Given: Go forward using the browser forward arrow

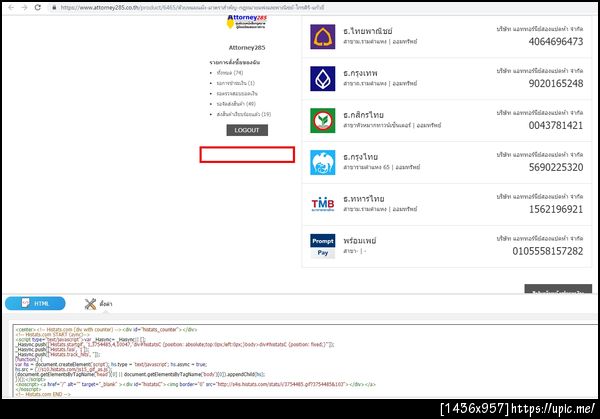Looking at the screenshot, I should [x=24, y=7].
